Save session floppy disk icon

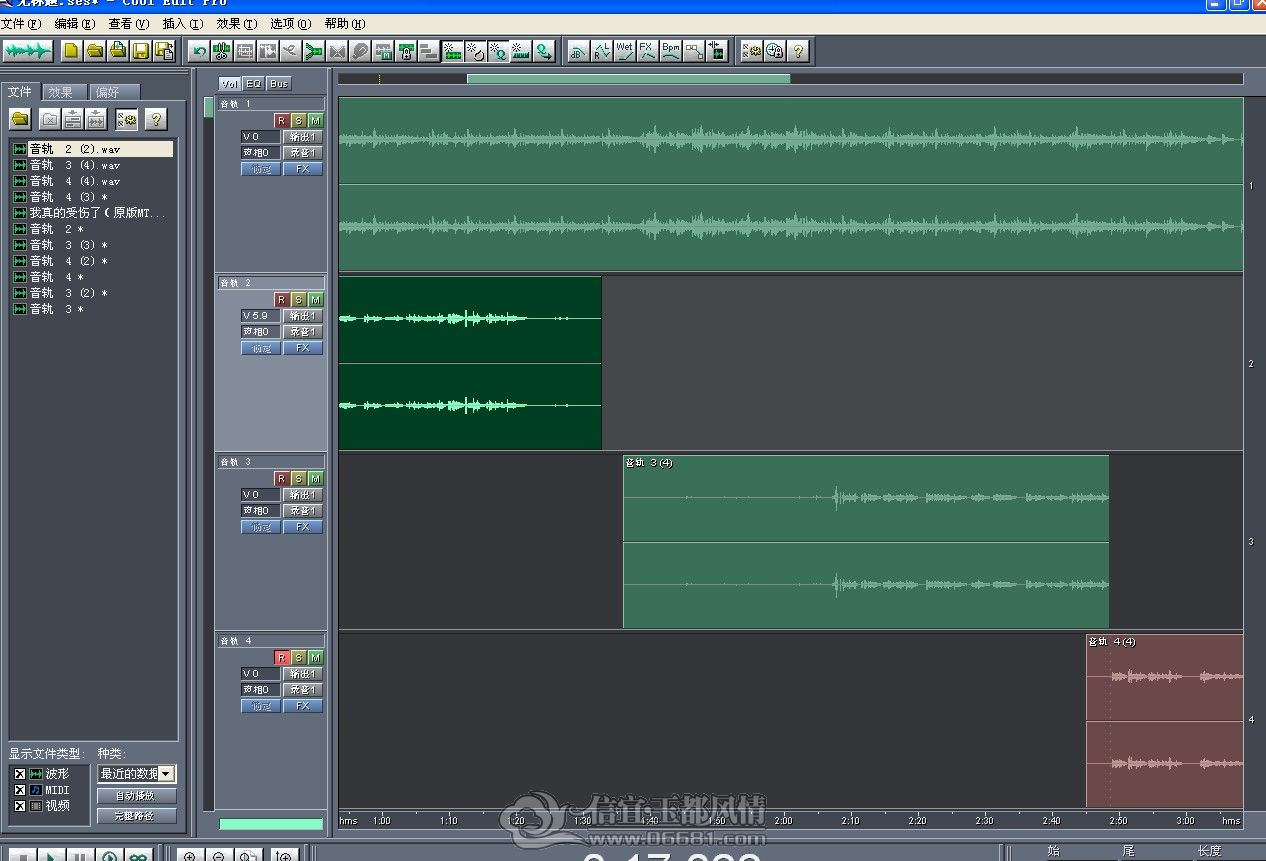point(141,51)
